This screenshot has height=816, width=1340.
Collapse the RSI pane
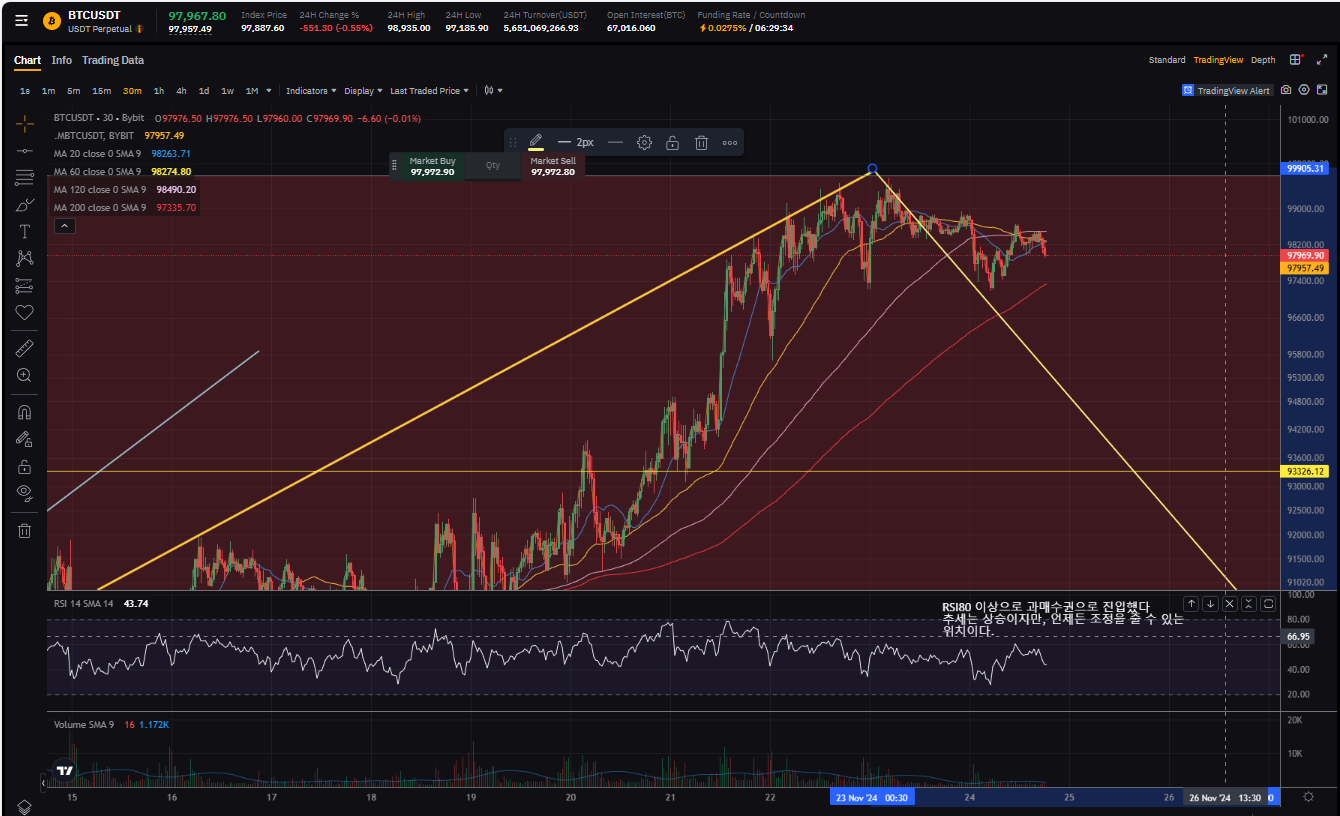[x=1249, y=604]
